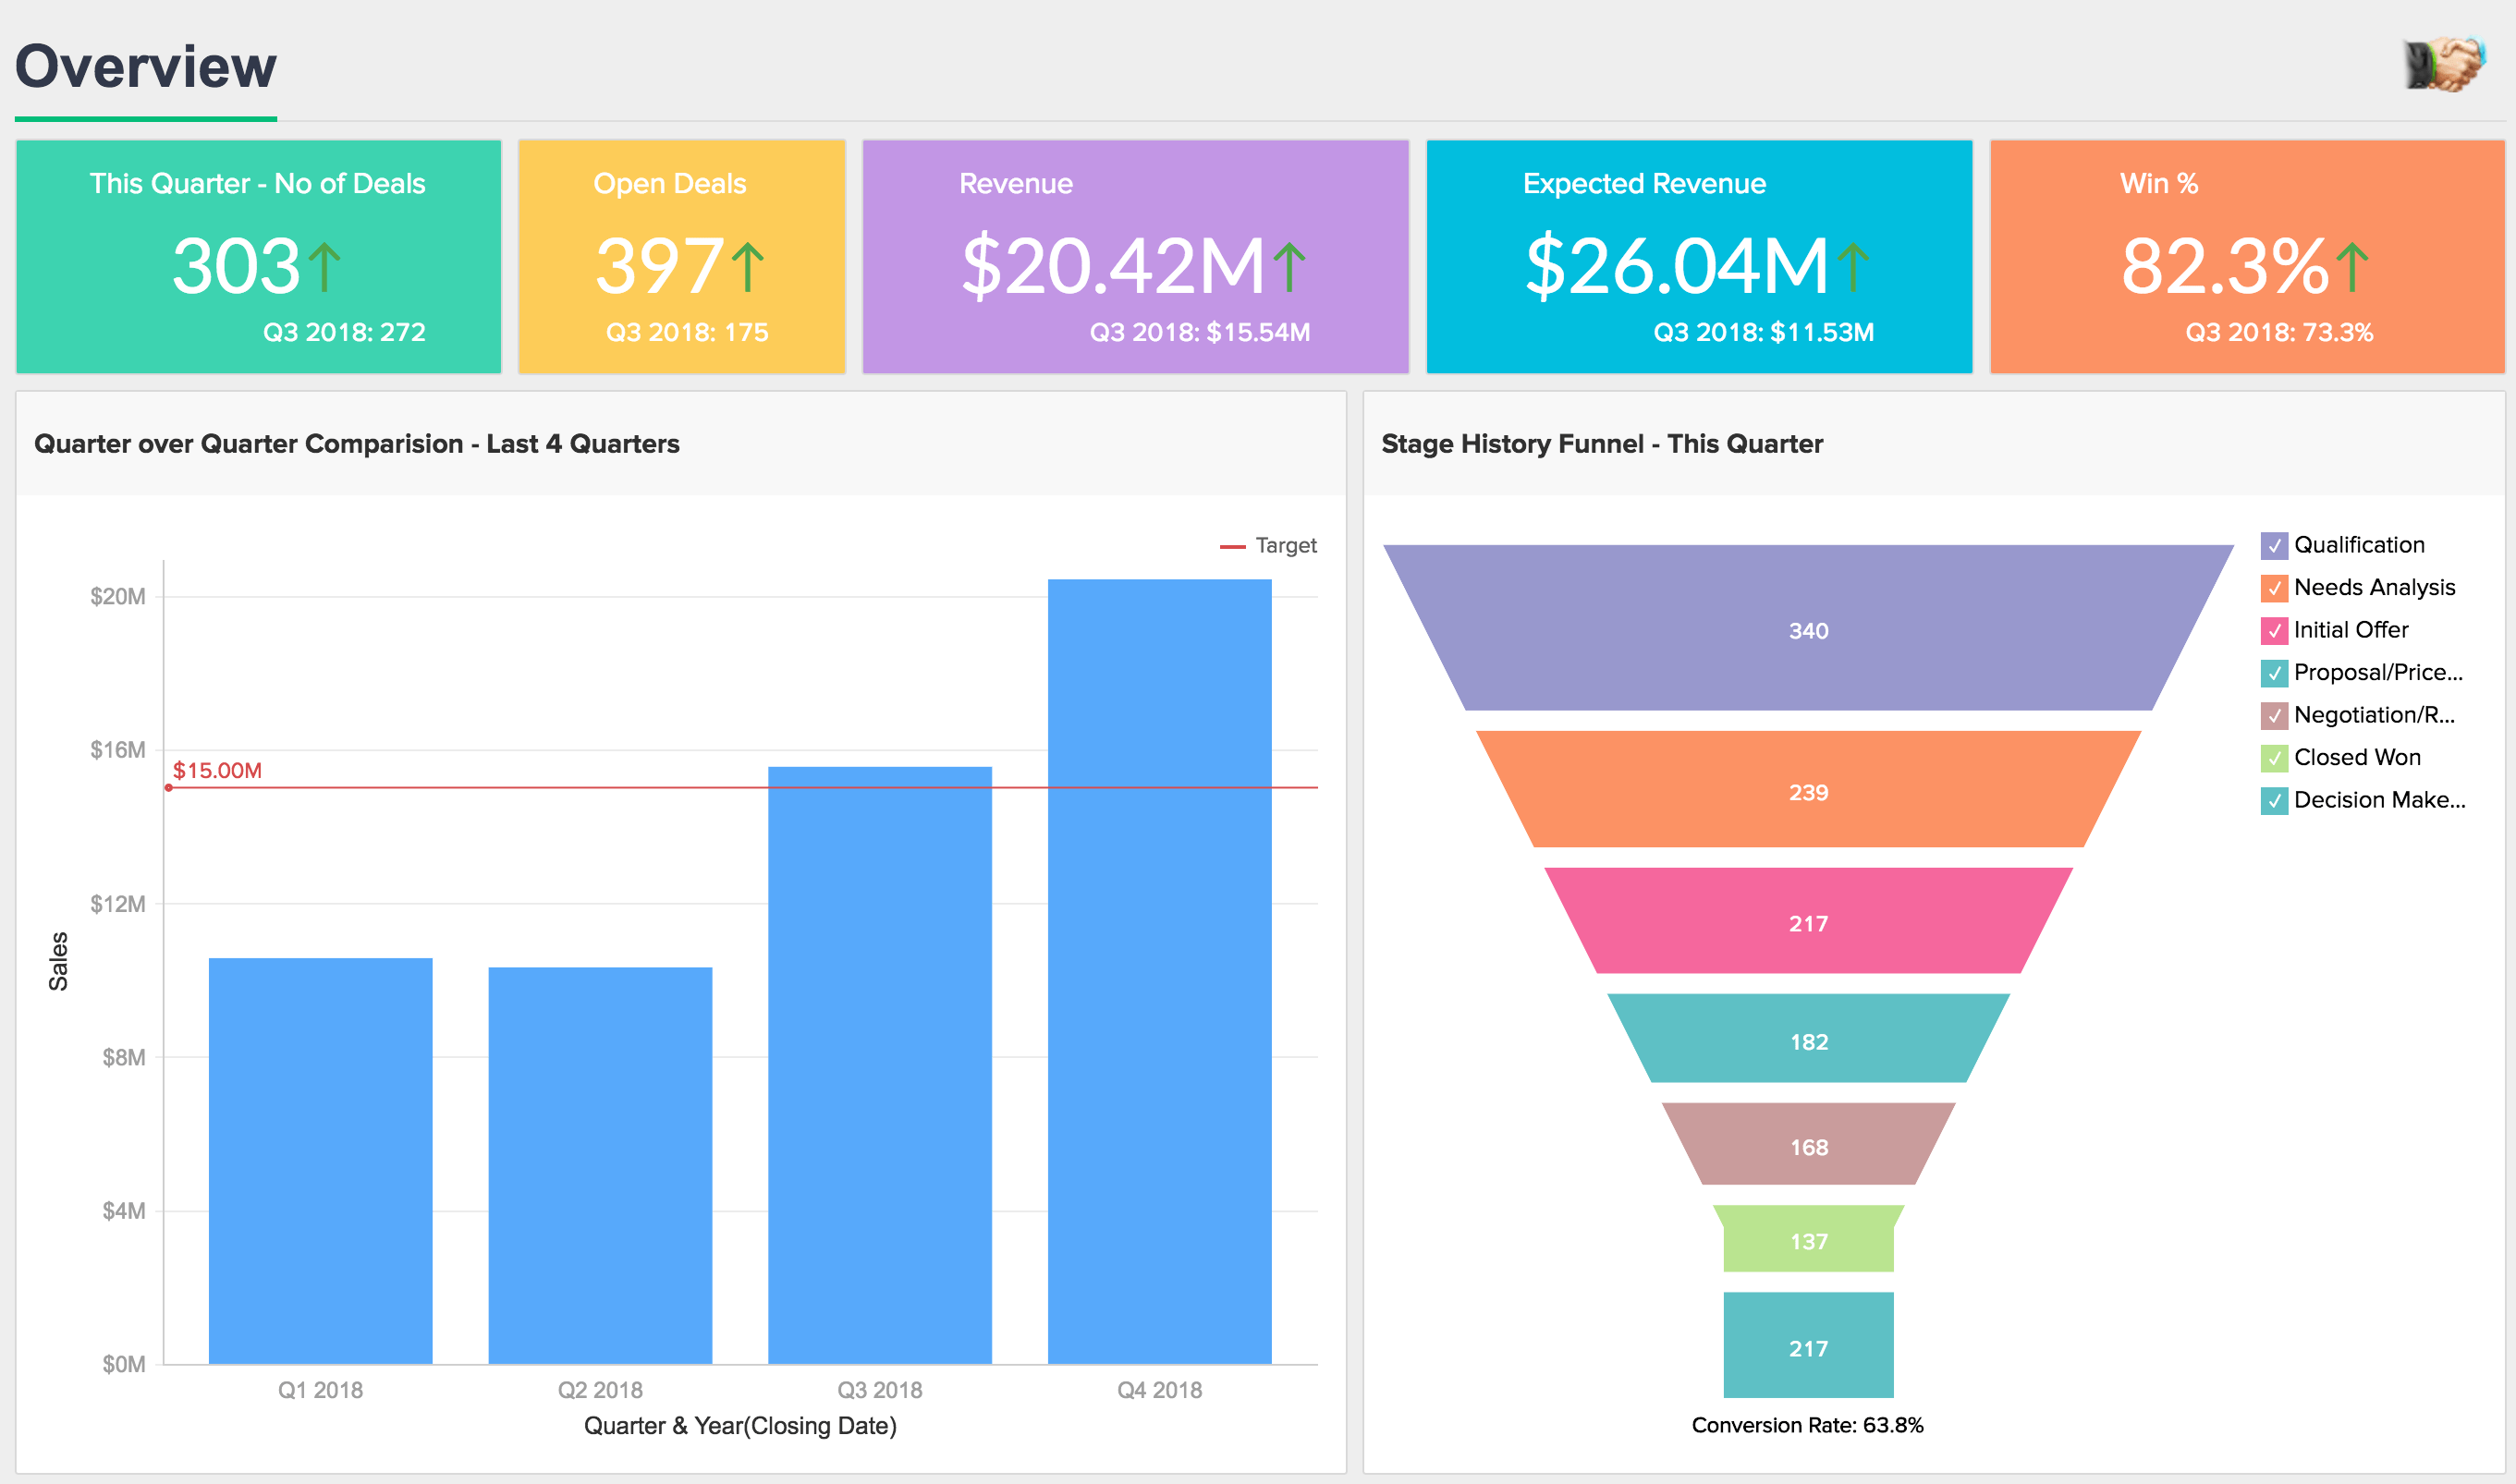Click the up arrow beside 82.3%
This screenshot has height=1484, width=2516.
2352,267
